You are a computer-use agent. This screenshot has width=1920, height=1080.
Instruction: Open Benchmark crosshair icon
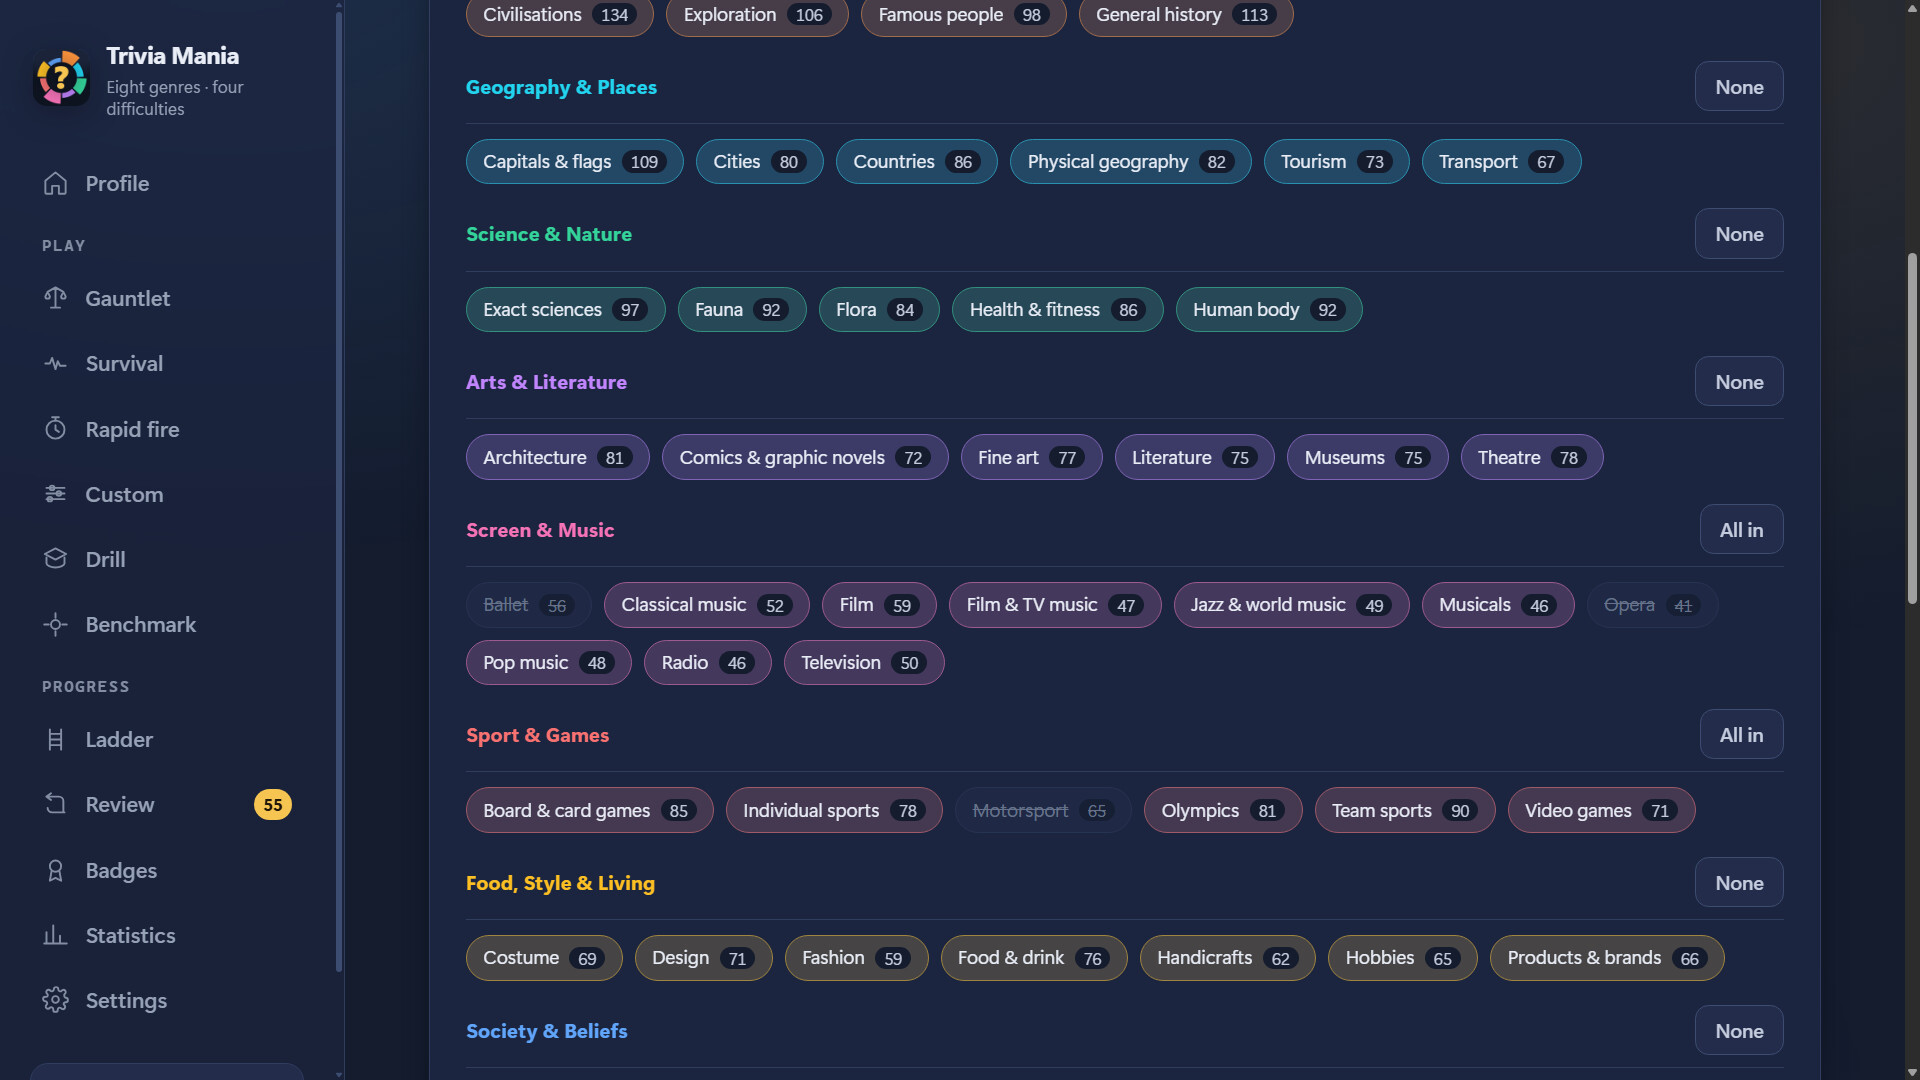click(x=56, y=625)
